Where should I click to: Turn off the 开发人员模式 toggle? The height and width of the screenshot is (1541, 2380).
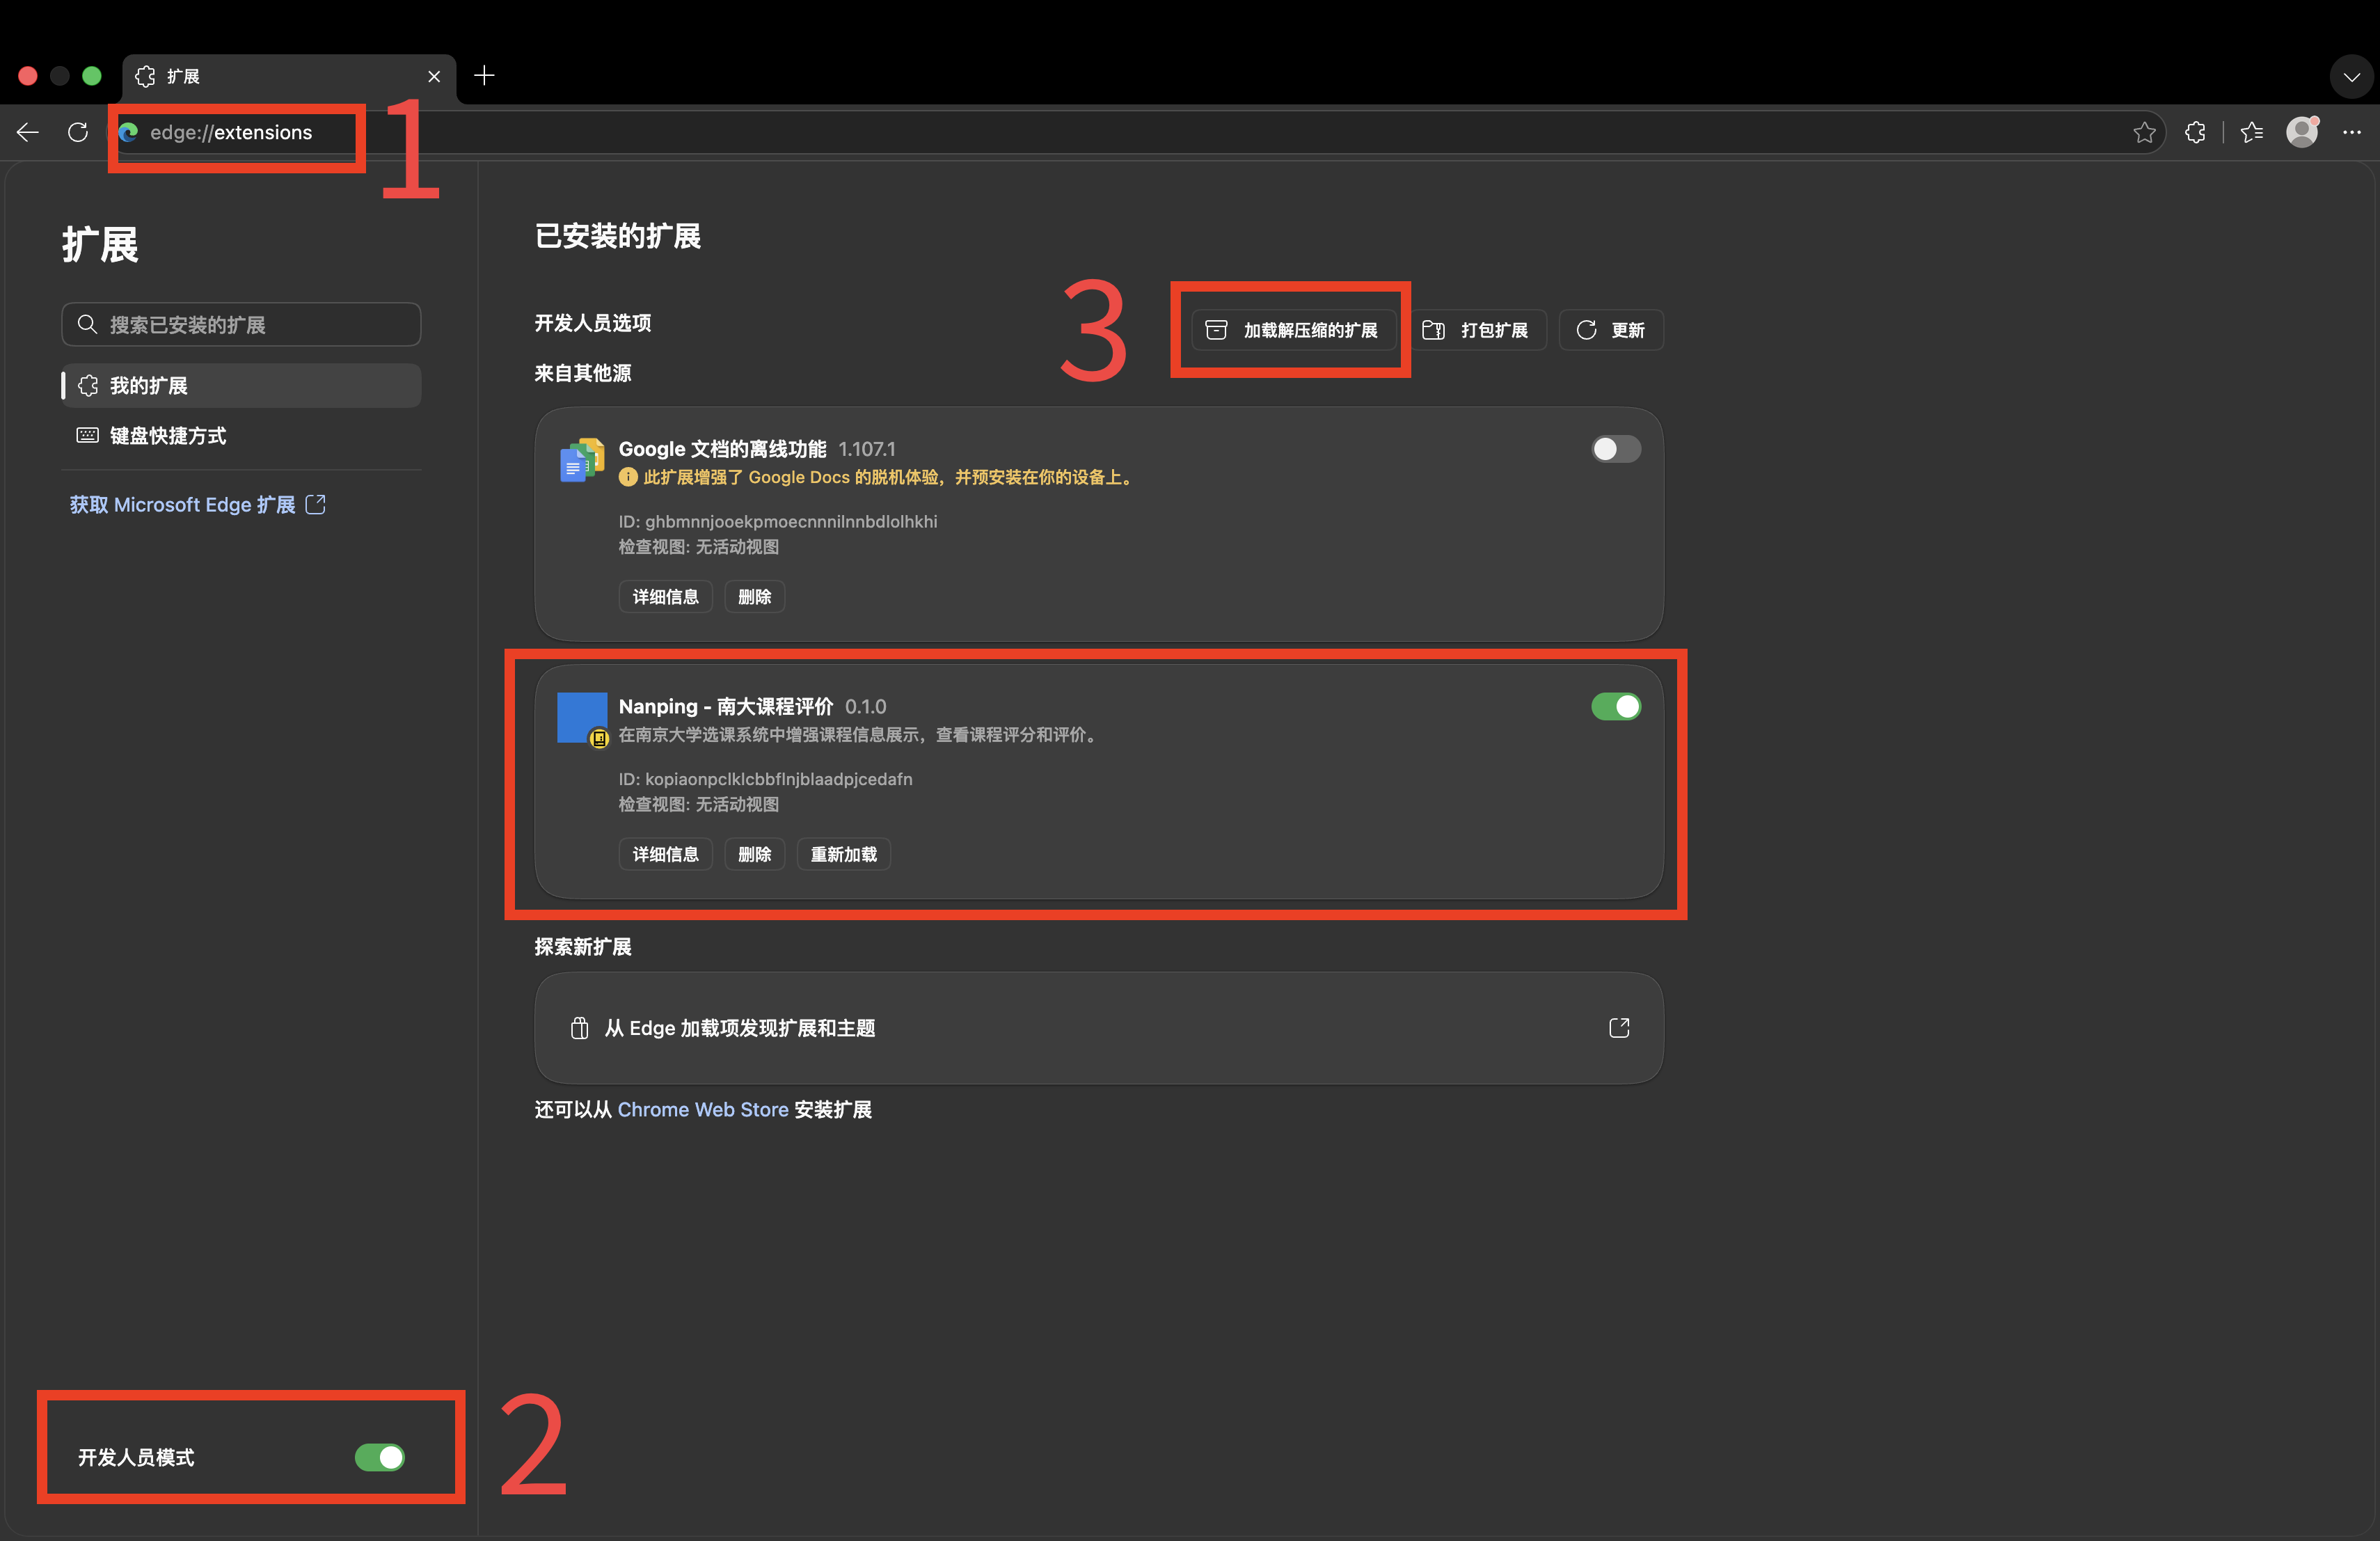[x=380, y=1457]
